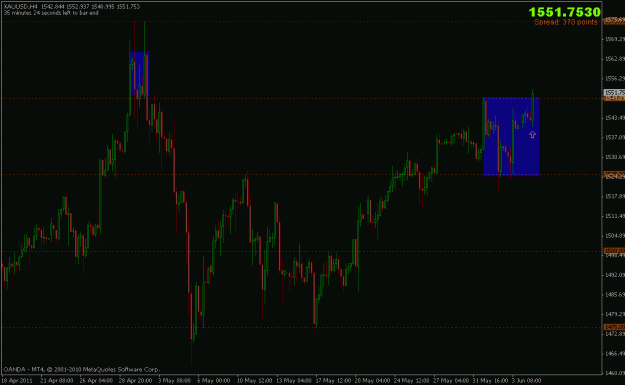Screen dimensions: 625x385
Task: Select the orange up-arrow marker on the chart
Action: point(533,135)
